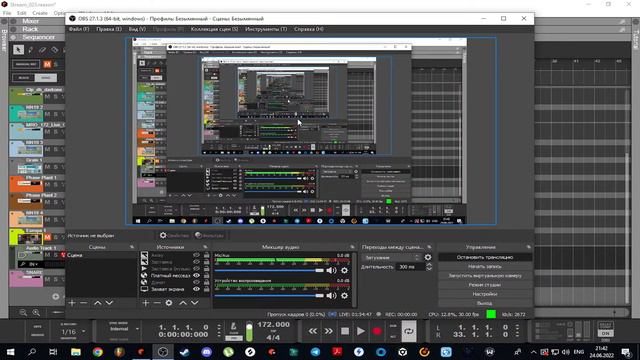Click the metronome click icon in Reason transport
The image size is (640, 360).
tap(233, 327)
